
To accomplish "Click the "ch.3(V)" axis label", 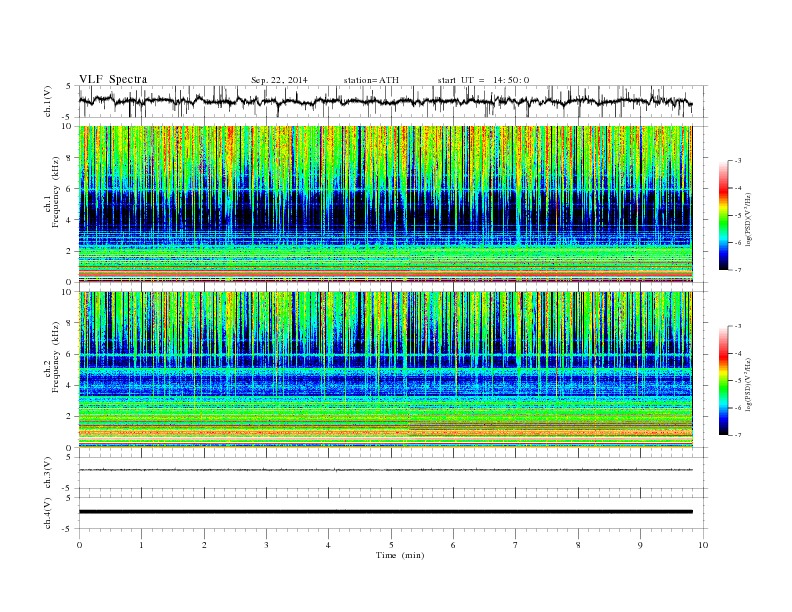I will tap(47, 473).
